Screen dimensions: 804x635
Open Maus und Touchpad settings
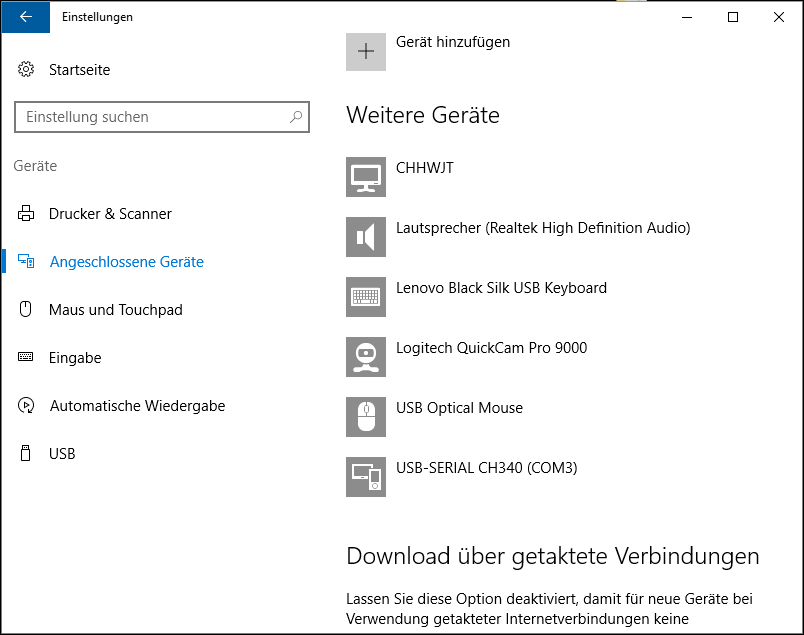116,310
